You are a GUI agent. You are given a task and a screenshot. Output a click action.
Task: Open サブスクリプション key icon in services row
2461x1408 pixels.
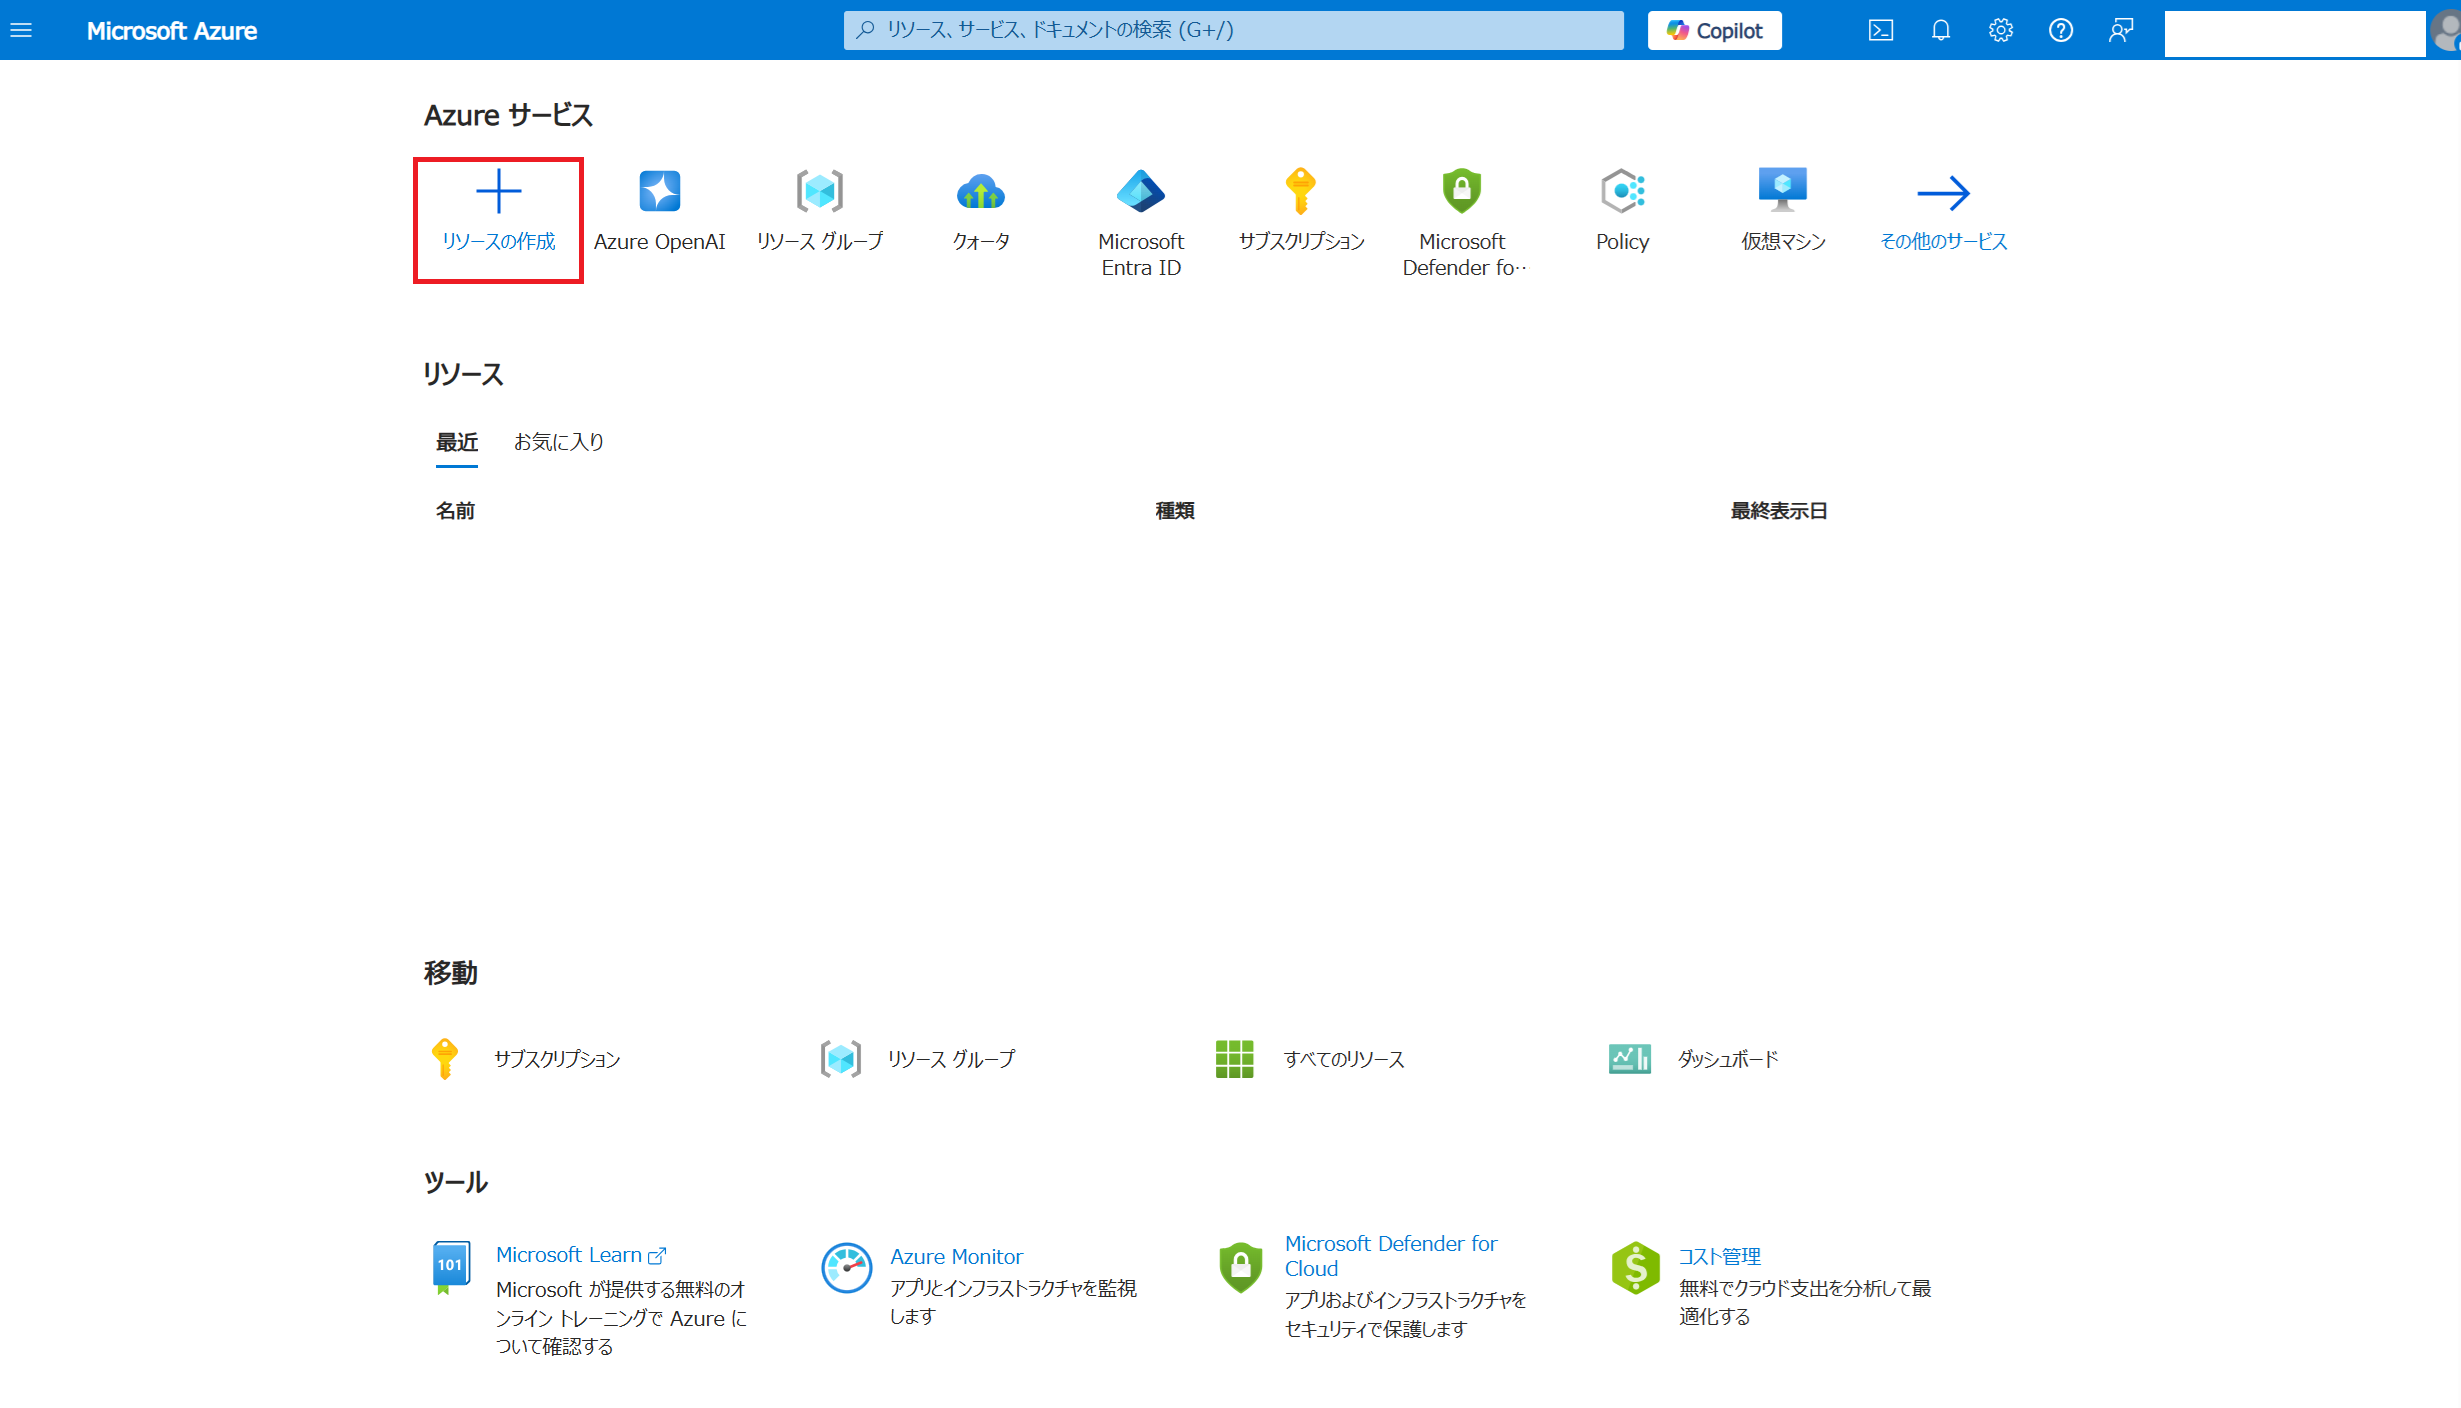[x=1301, y=191]
